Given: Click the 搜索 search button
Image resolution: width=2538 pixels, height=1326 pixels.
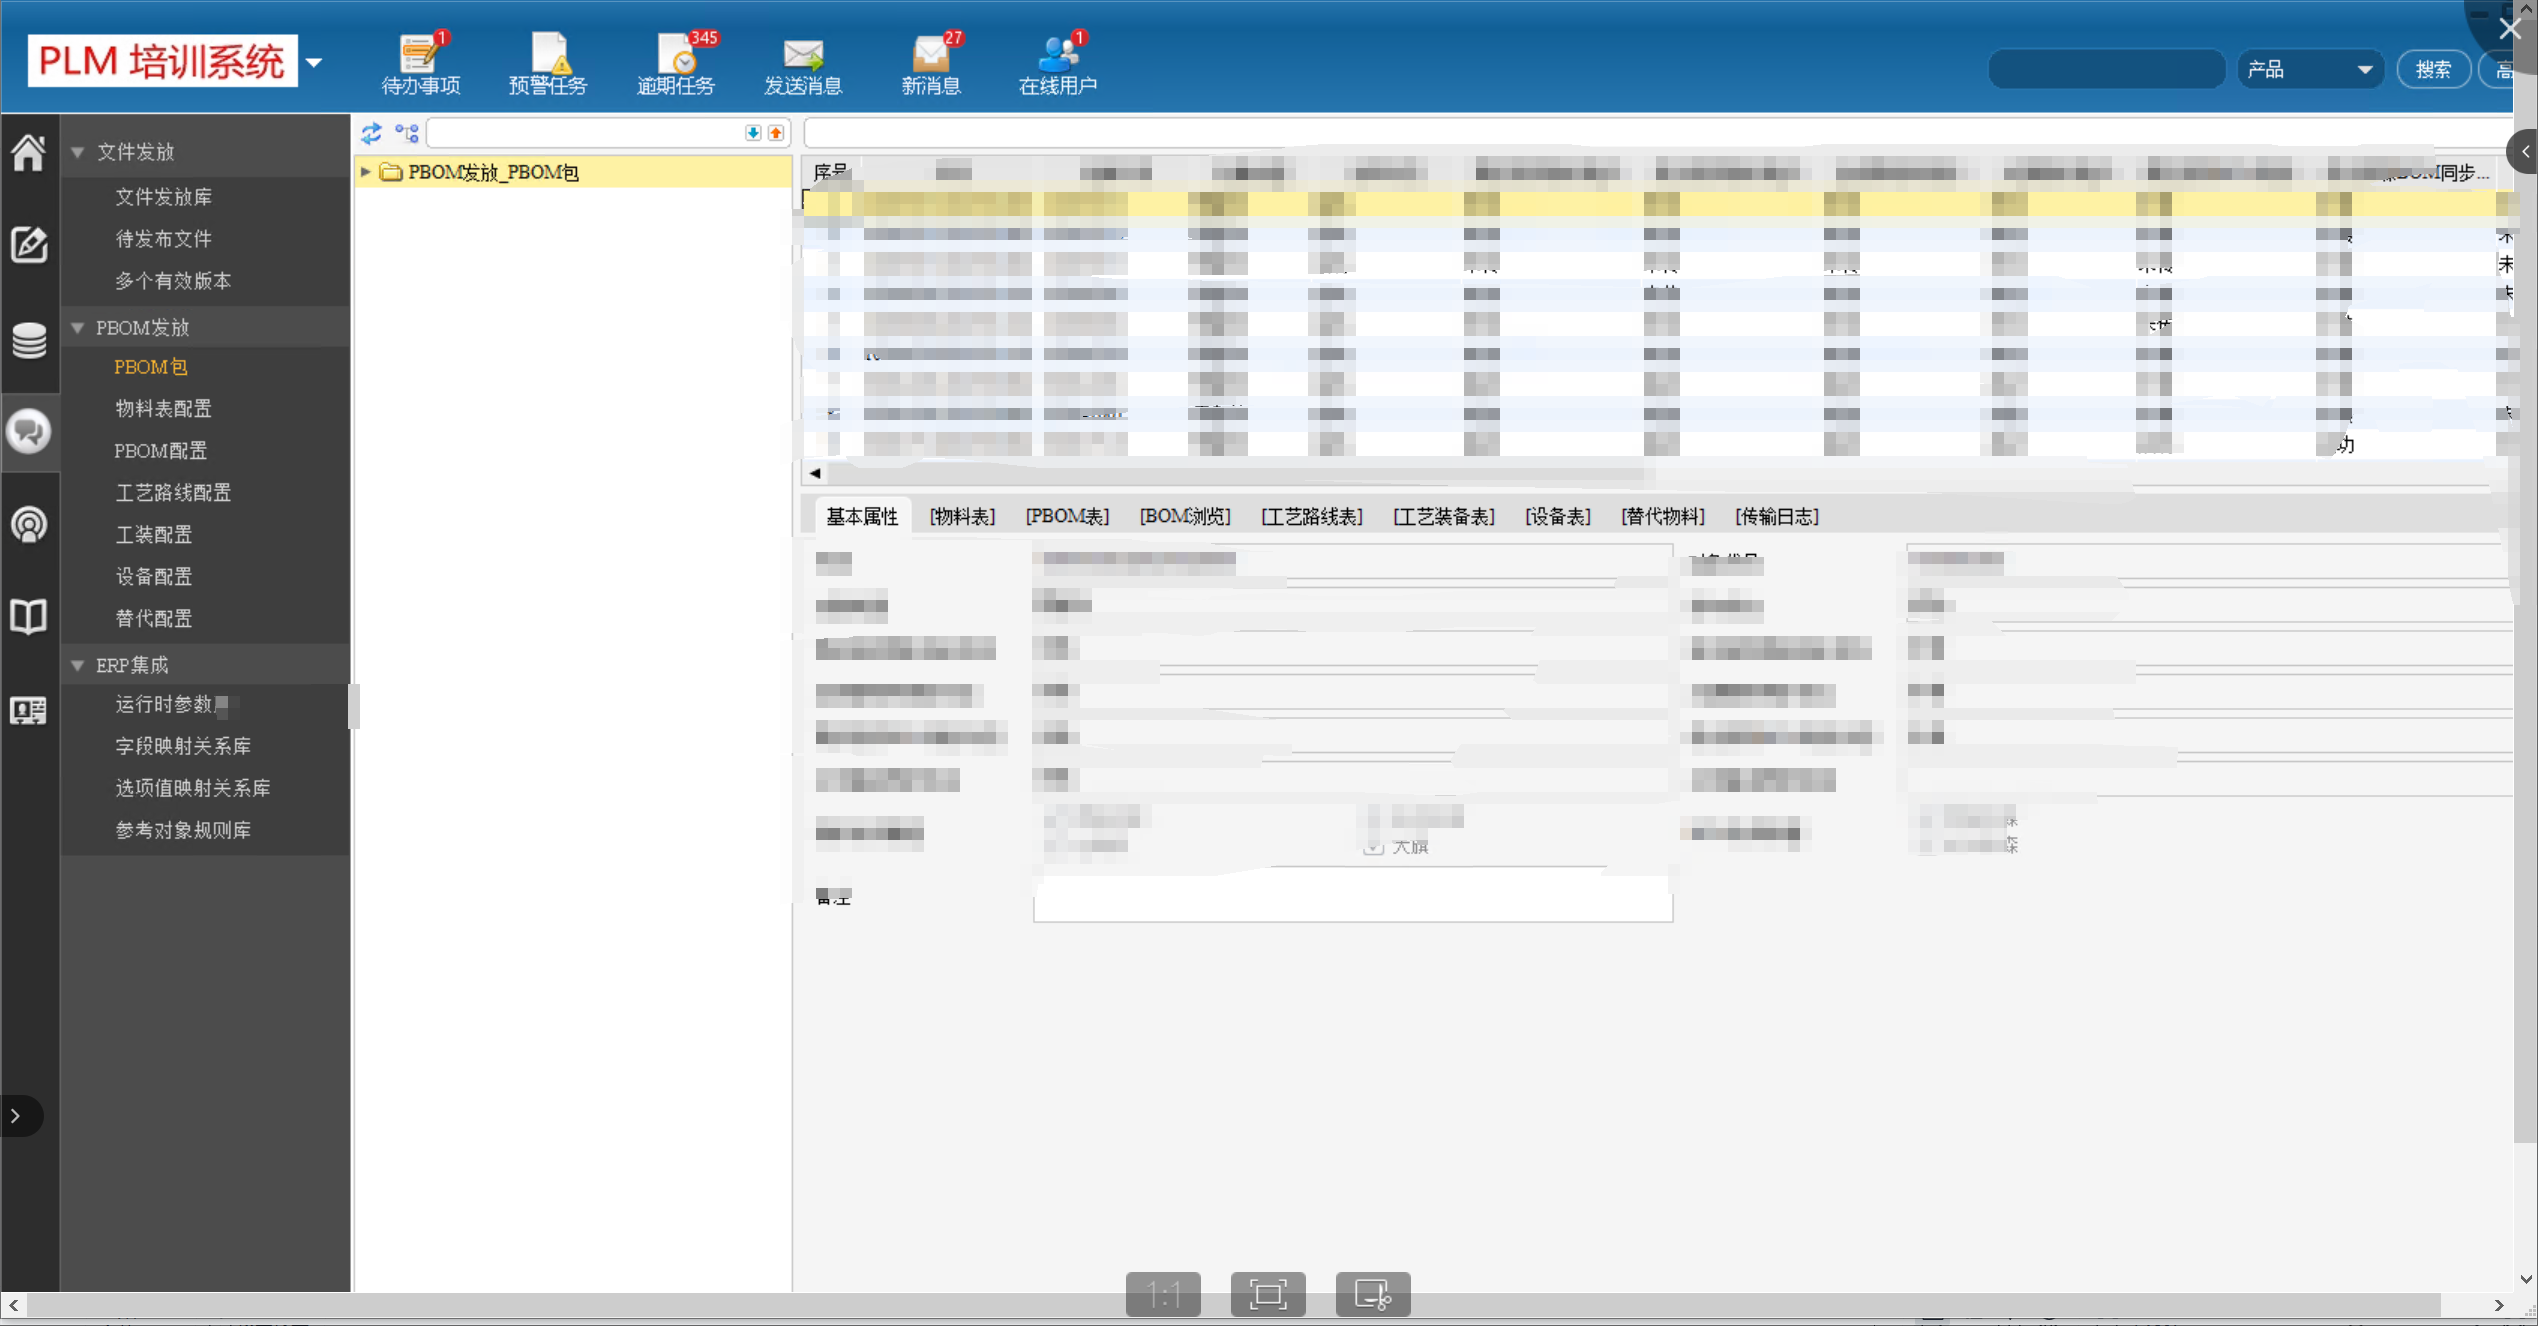Looking at the screenshot, I should tap(2433, 69).
